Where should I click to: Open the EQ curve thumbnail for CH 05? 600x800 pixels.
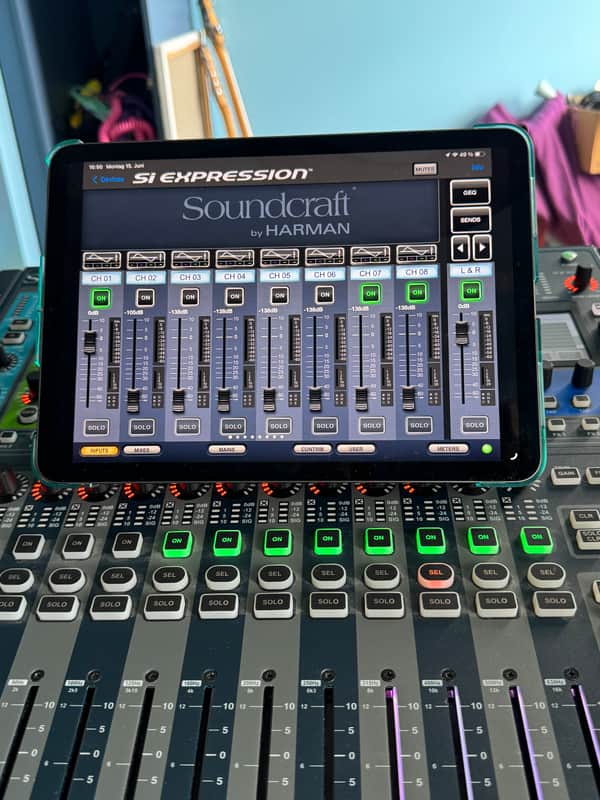[280, 258]
